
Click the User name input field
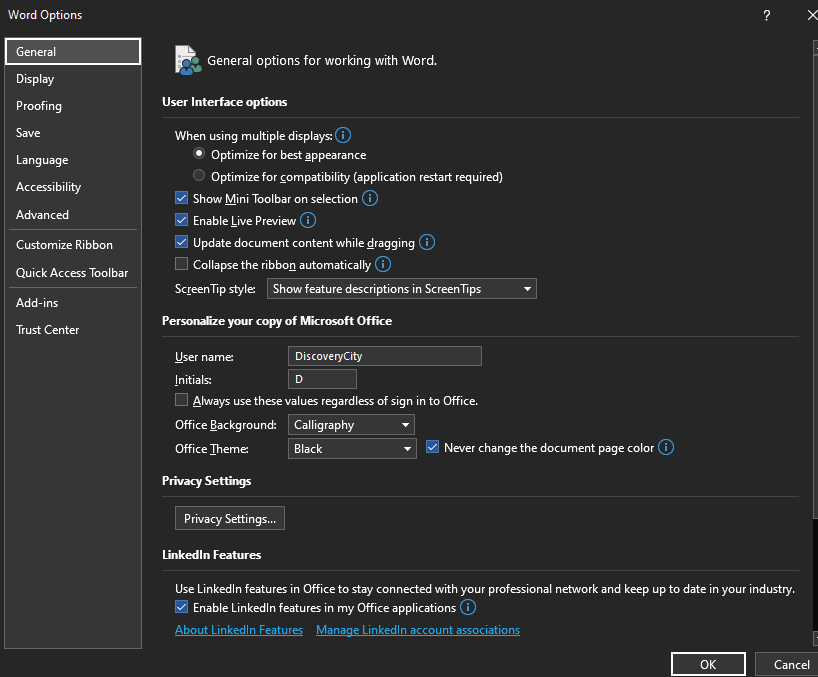[x=385, y=356]
